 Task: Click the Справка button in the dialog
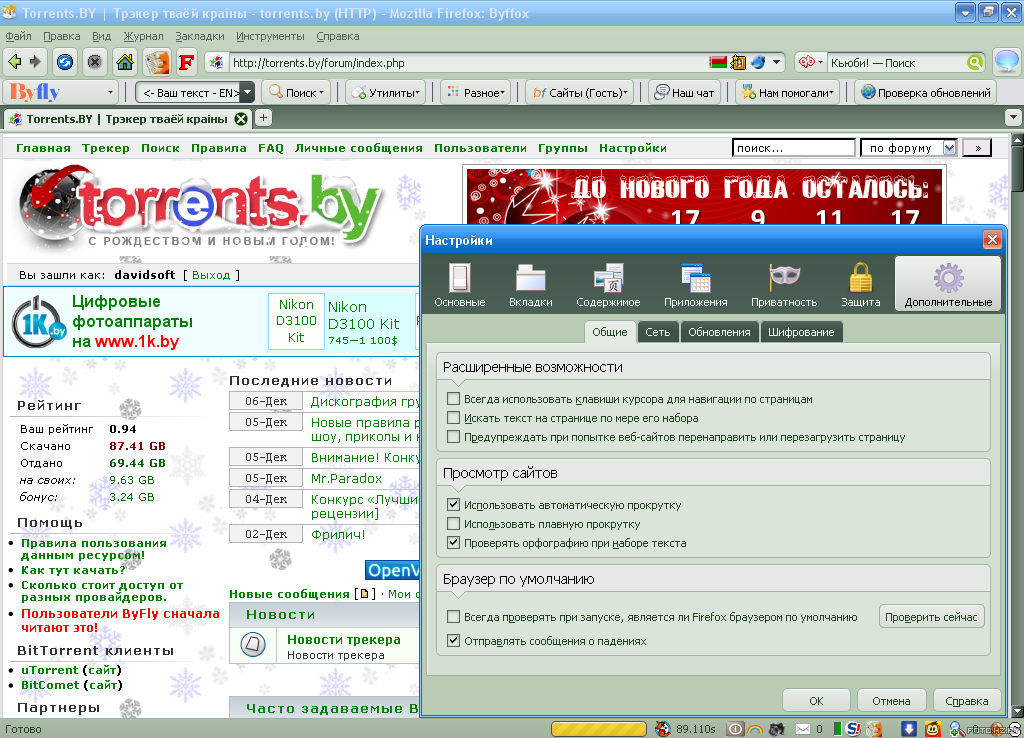(x=967, y=701)
